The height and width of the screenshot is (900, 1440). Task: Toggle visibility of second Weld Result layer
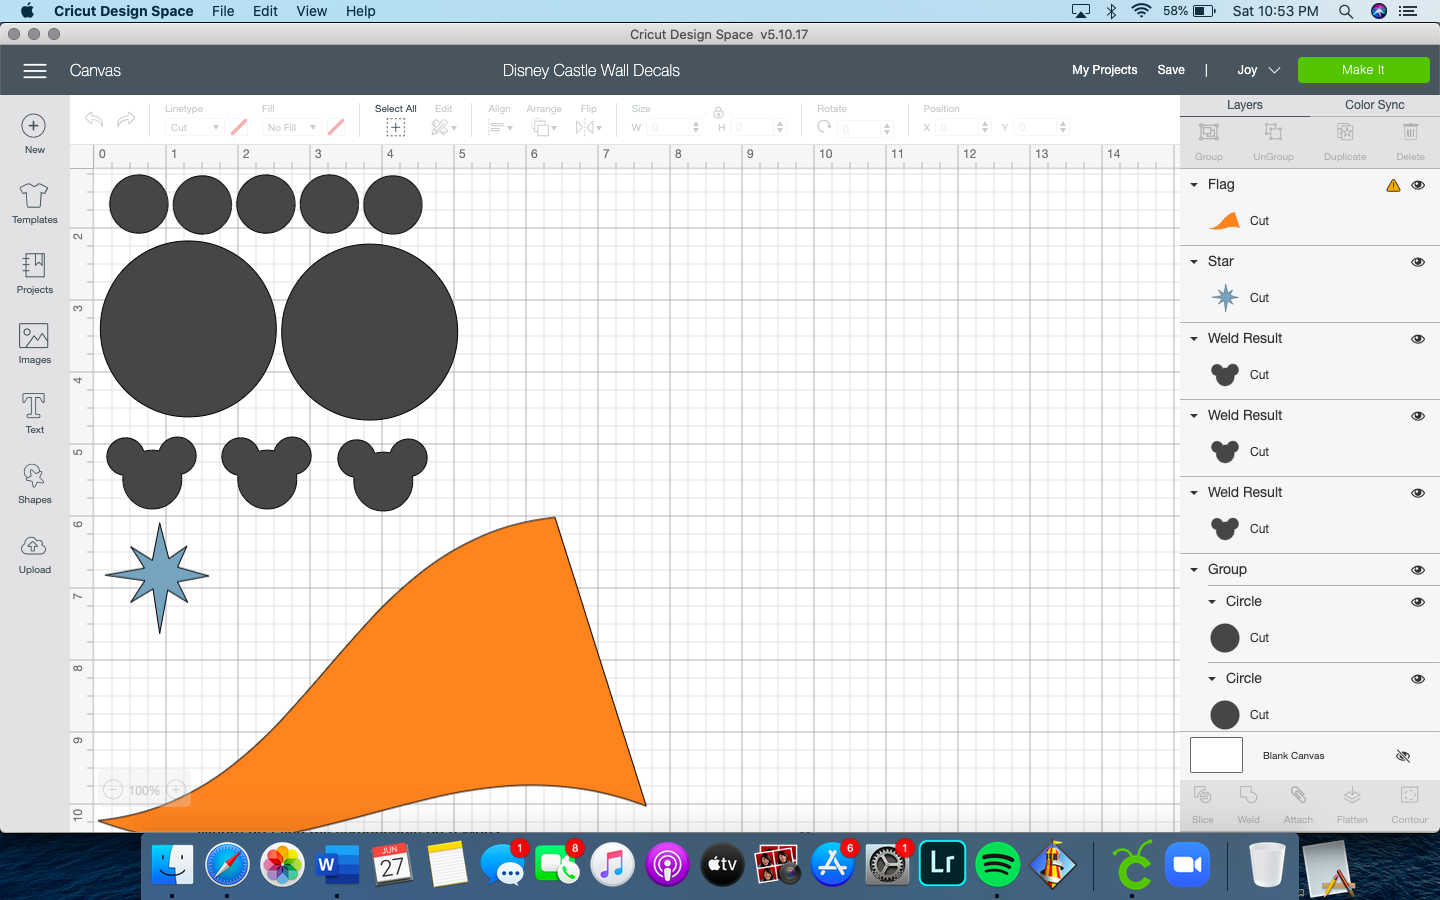point(1417,416)
